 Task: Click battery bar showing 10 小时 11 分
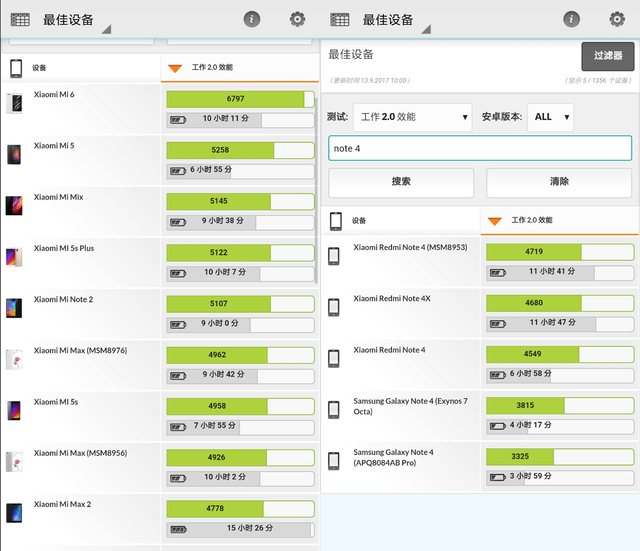pyautogui.click(x=240, y=120)
